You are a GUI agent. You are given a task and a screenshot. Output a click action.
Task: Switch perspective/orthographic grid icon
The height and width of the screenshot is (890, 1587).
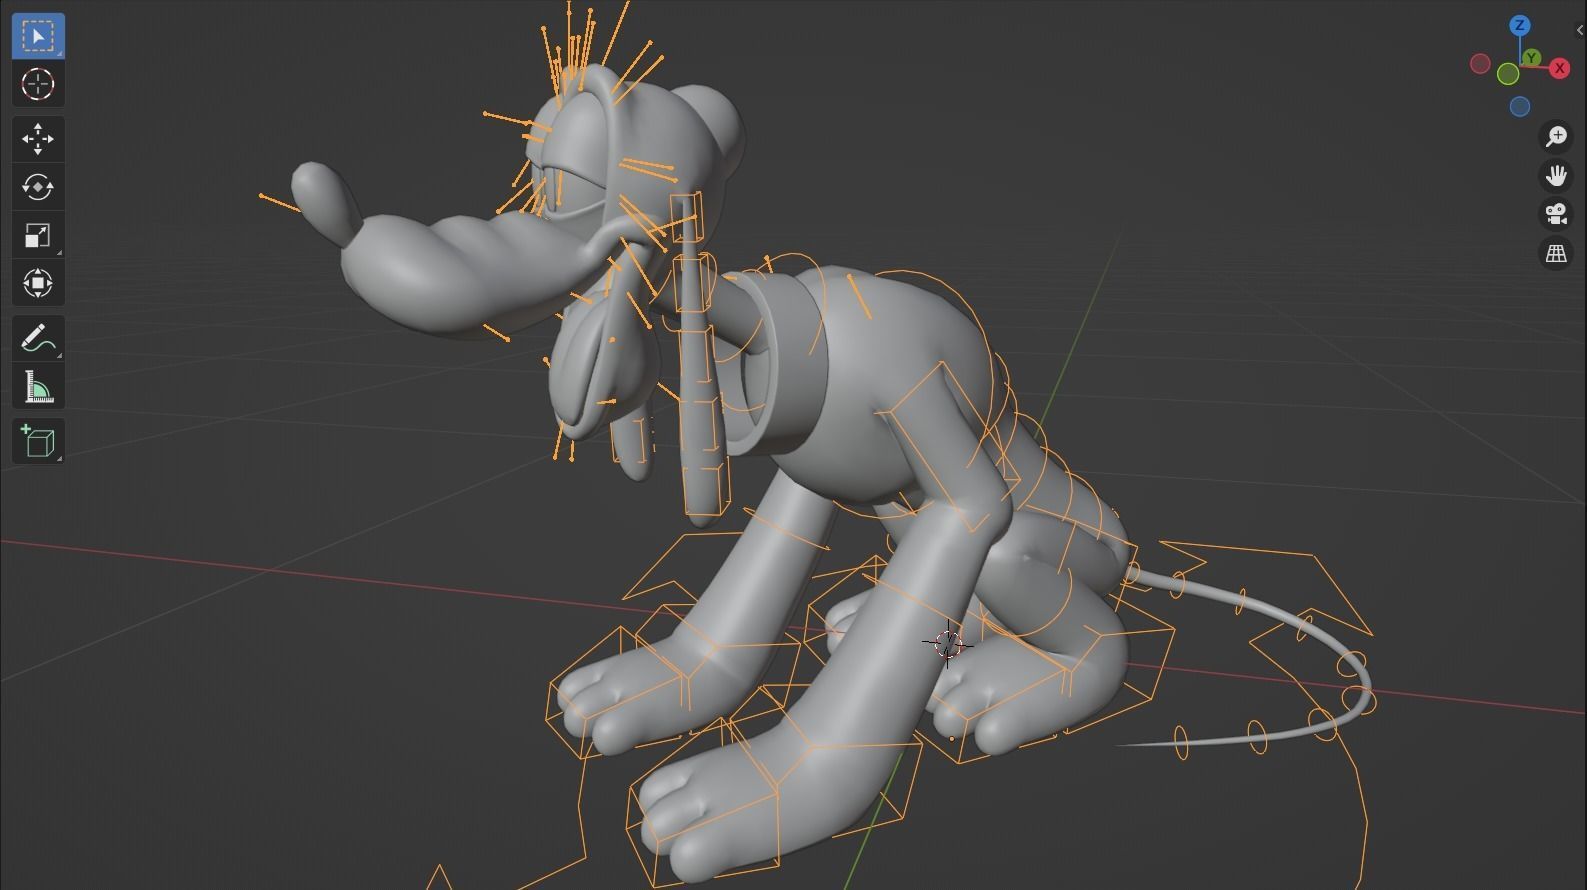1556,253
